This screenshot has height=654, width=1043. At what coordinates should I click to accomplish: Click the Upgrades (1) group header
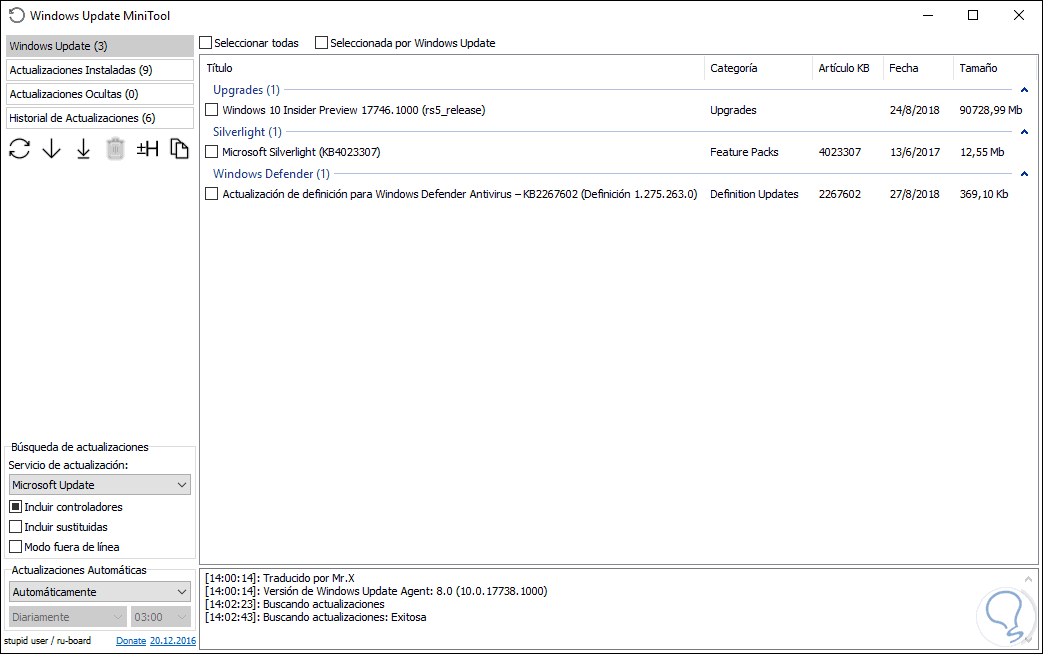[246, 90]
